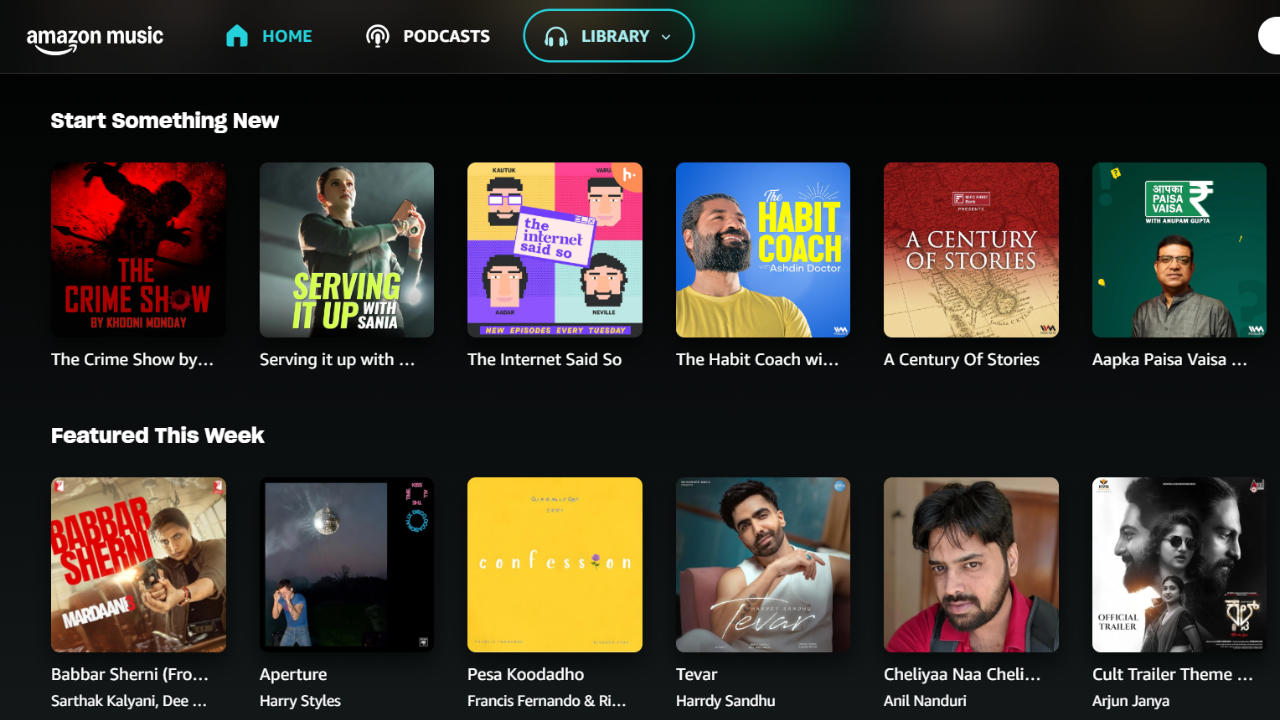Screen dimensions: 1280x720
Task: Click the Hardy Sandhu artist name
Action: click(725, 701)
